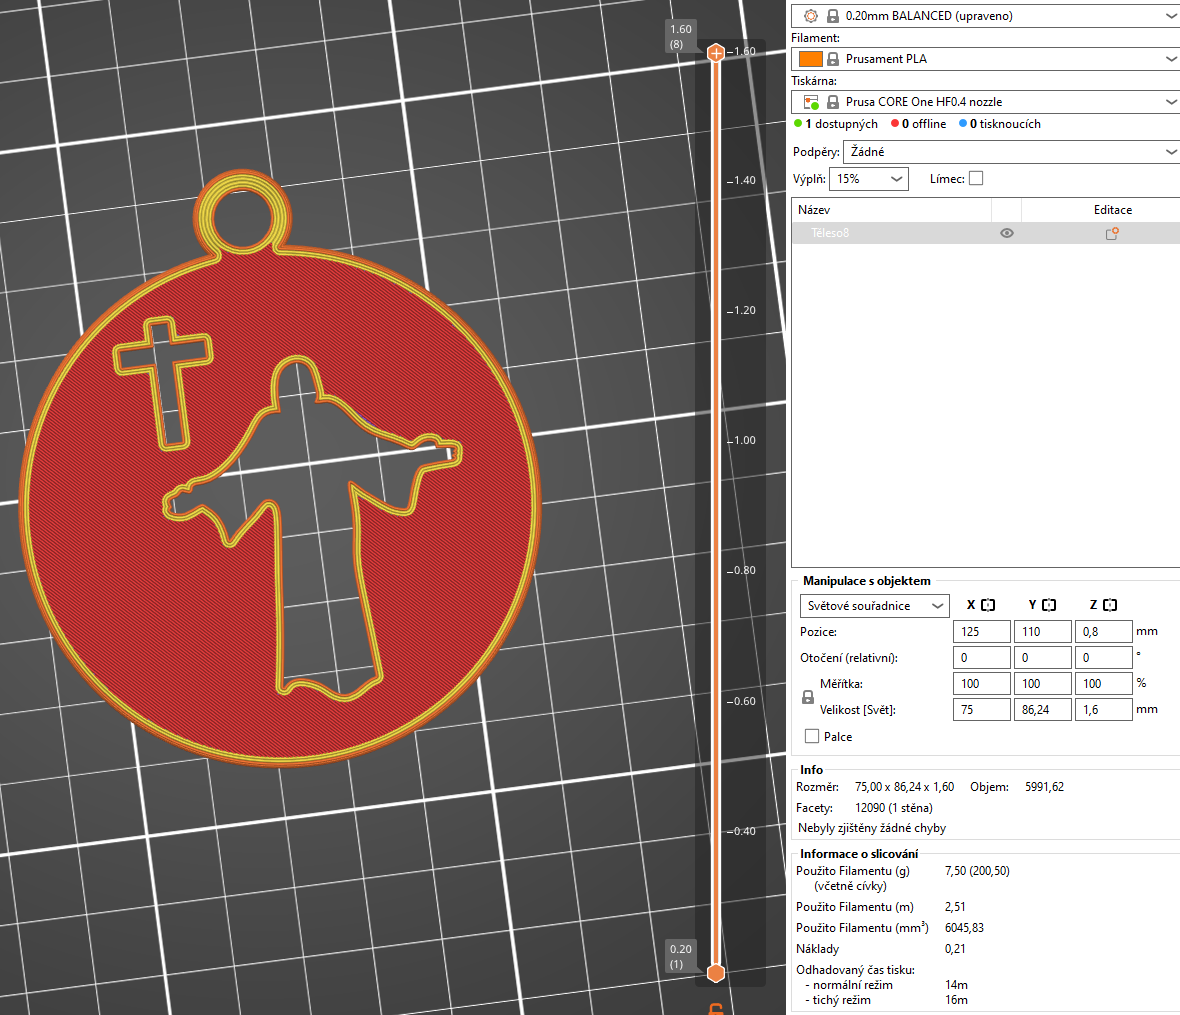This screenshot has height=1015, width=1180.
Task: Enable the Límec (brim) checkbox
Action: pos(976,178)
